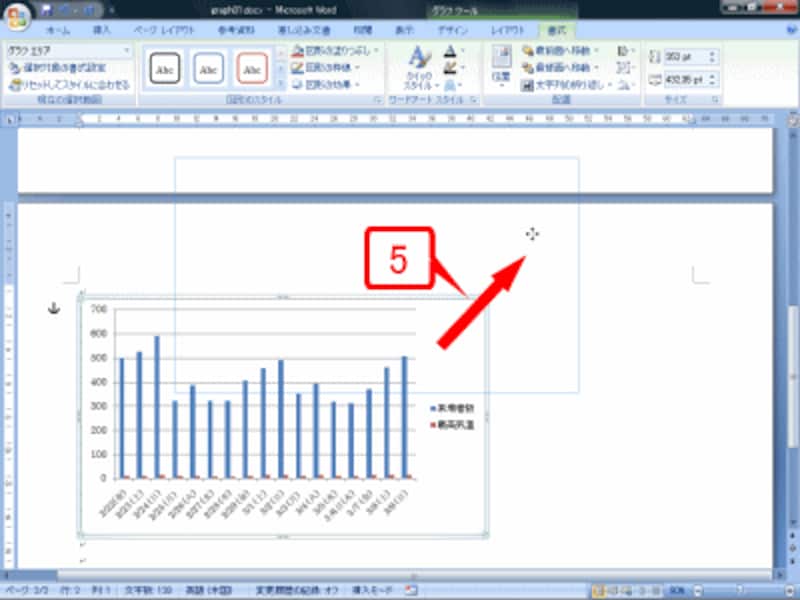
Task: Open the chart element selector showing グラフ エリア
Action: pyautogui.click(x=69, y=51)
